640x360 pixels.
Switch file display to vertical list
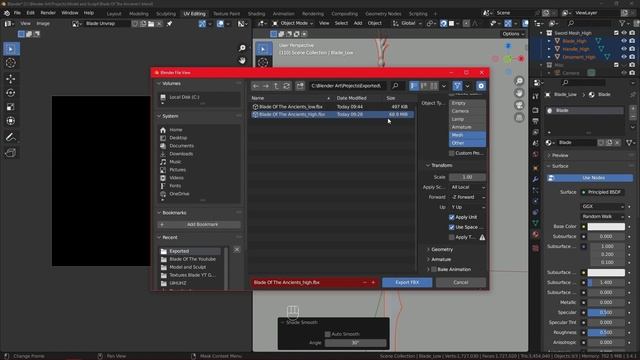pos(414,86)
